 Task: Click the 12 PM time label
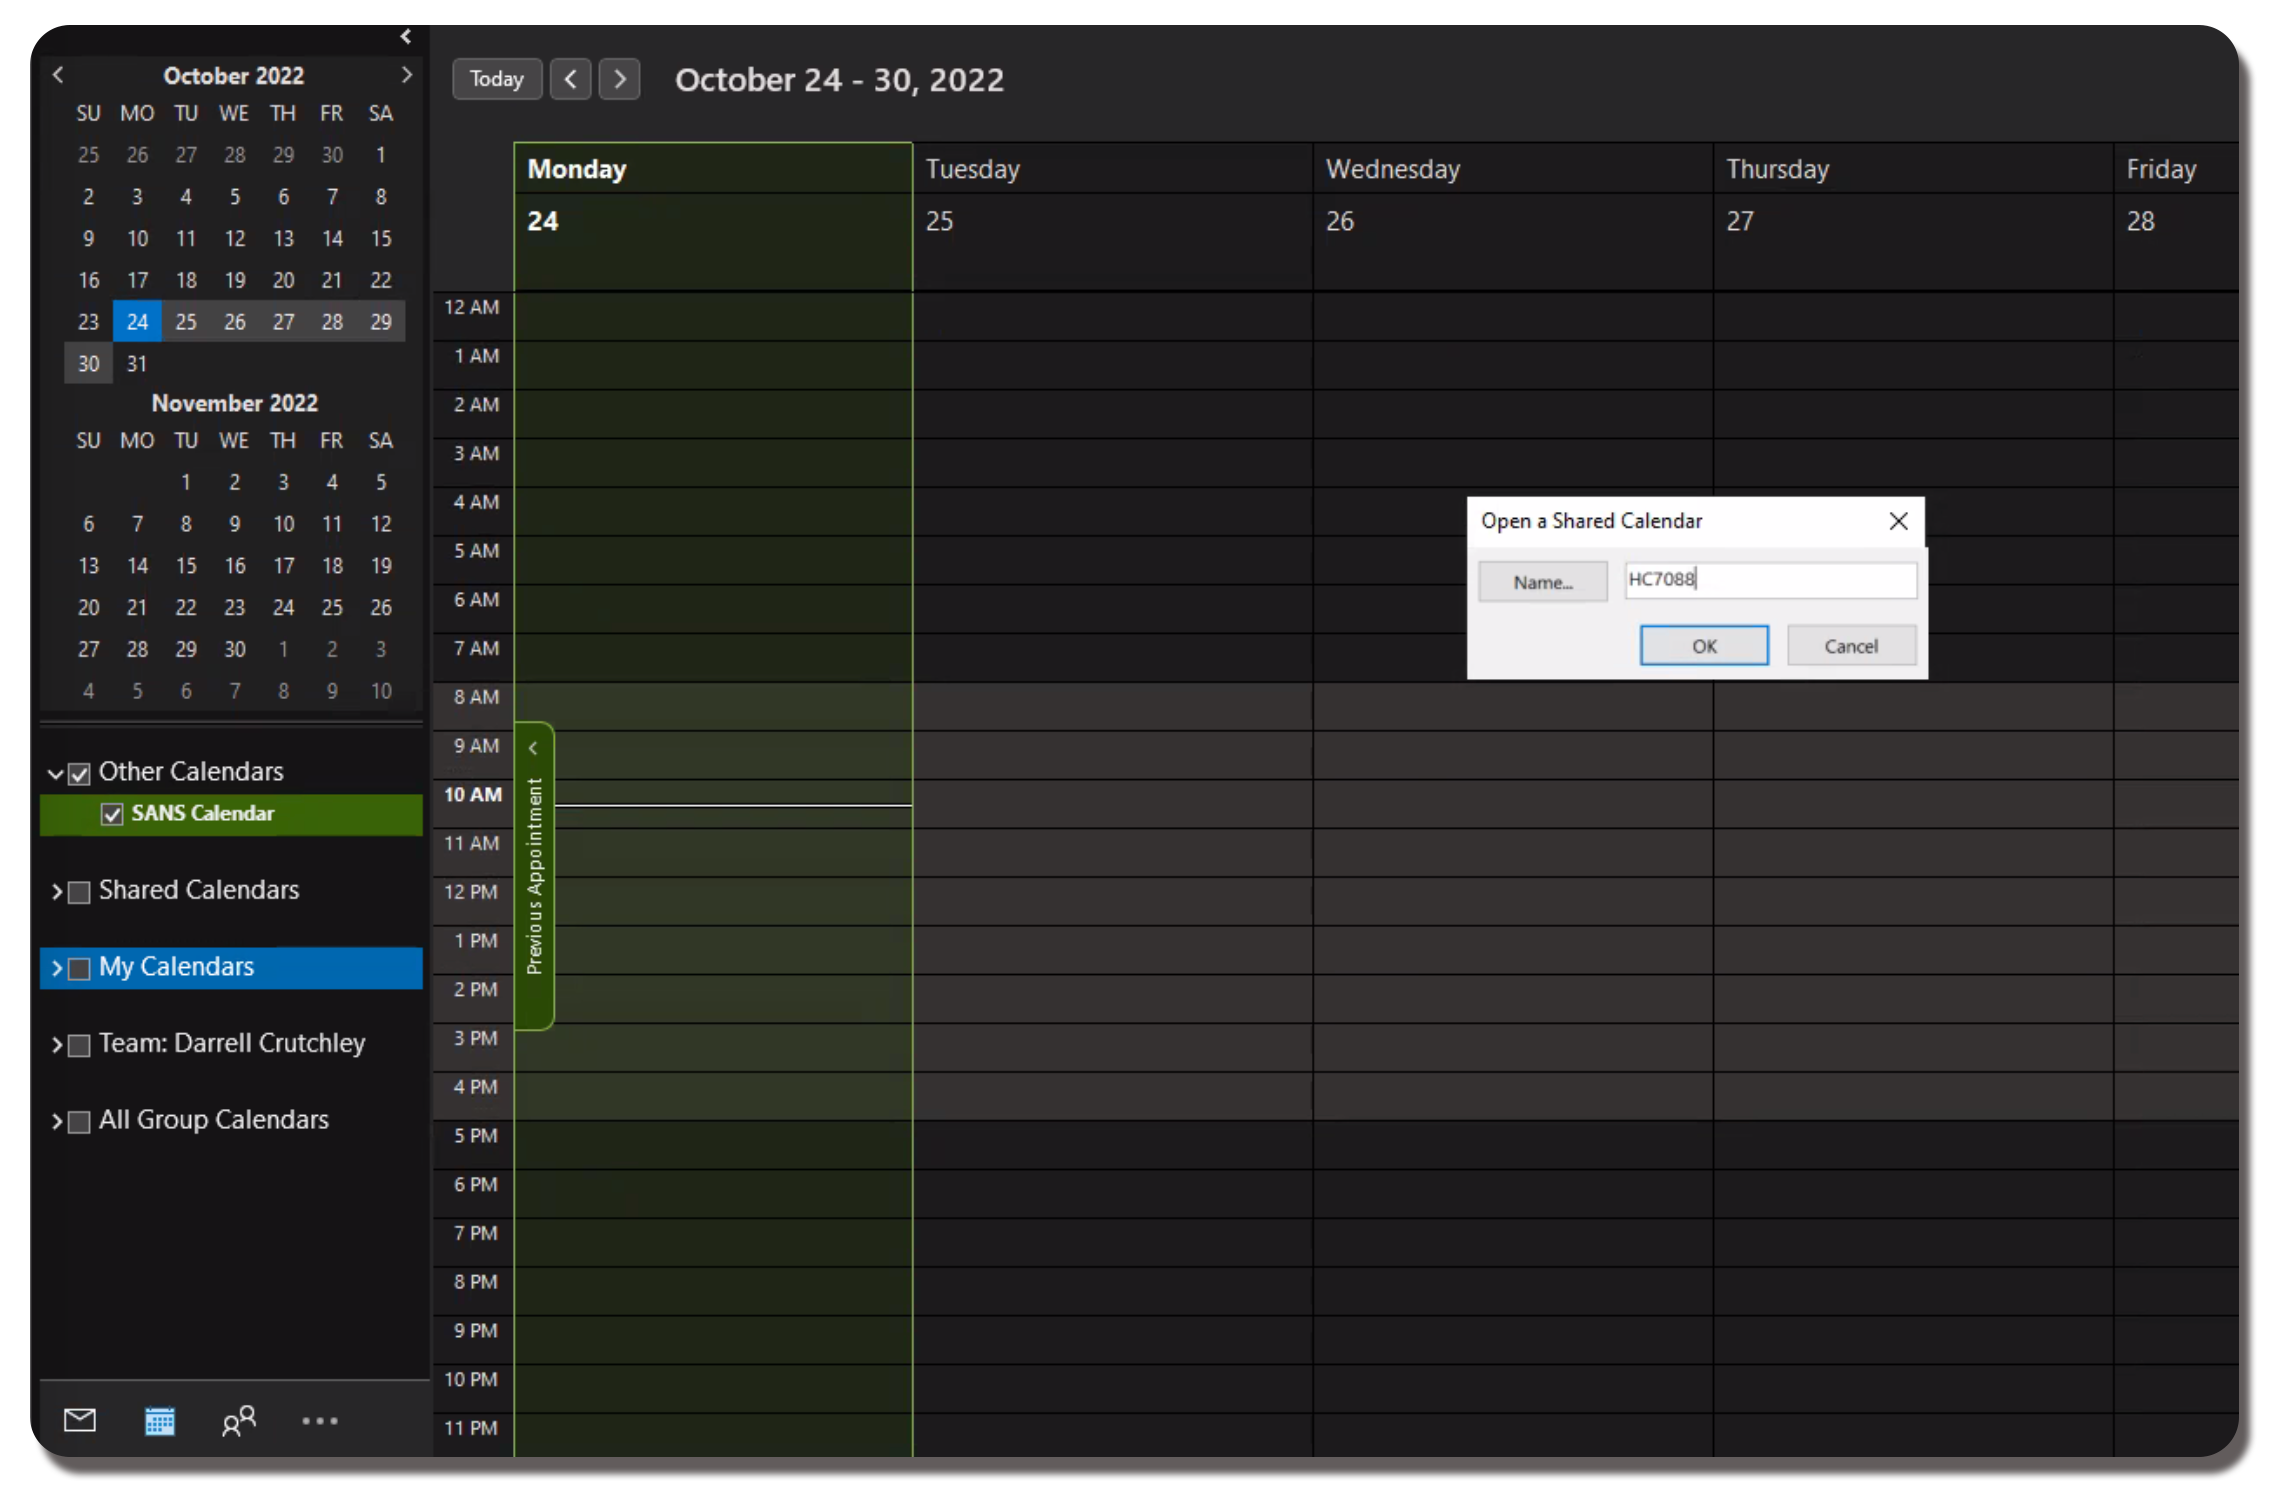tap(471, 892)
